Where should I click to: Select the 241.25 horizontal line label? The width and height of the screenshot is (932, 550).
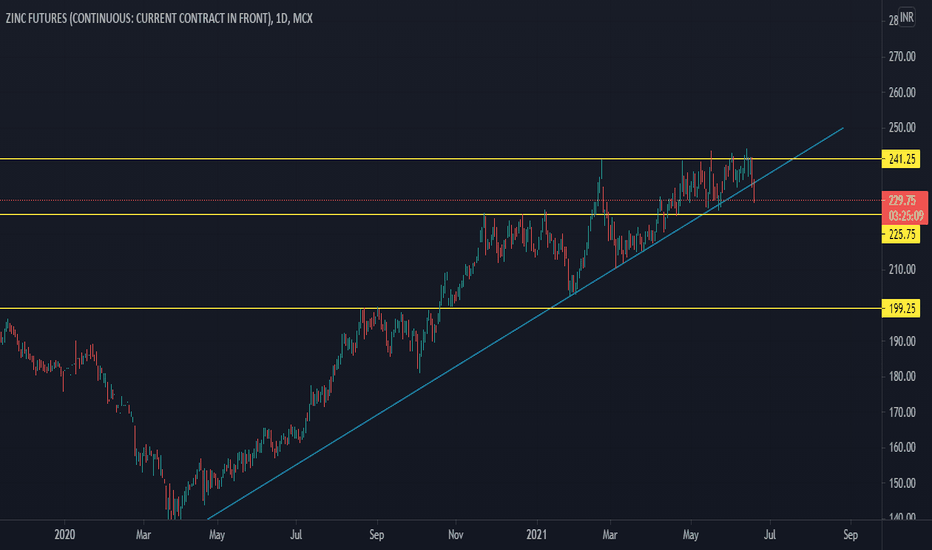[x=901, y=159]
